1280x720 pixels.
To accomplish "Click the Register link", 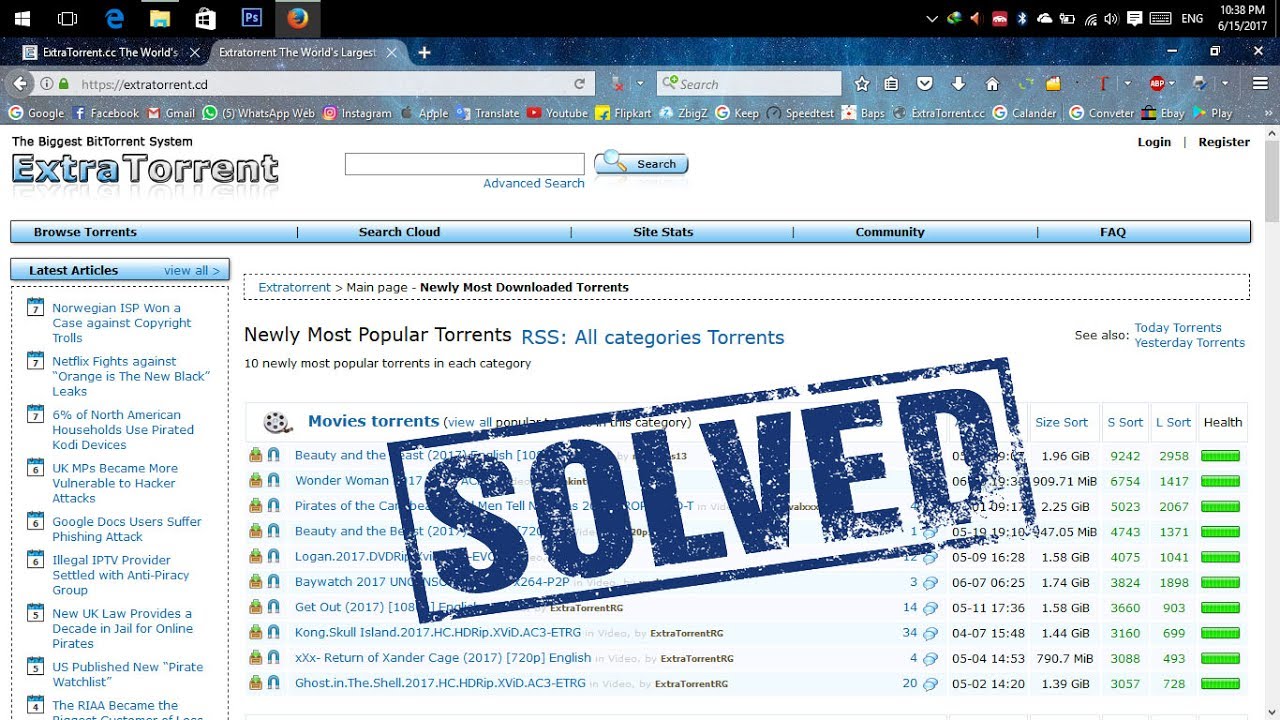I will point(1224,142).
